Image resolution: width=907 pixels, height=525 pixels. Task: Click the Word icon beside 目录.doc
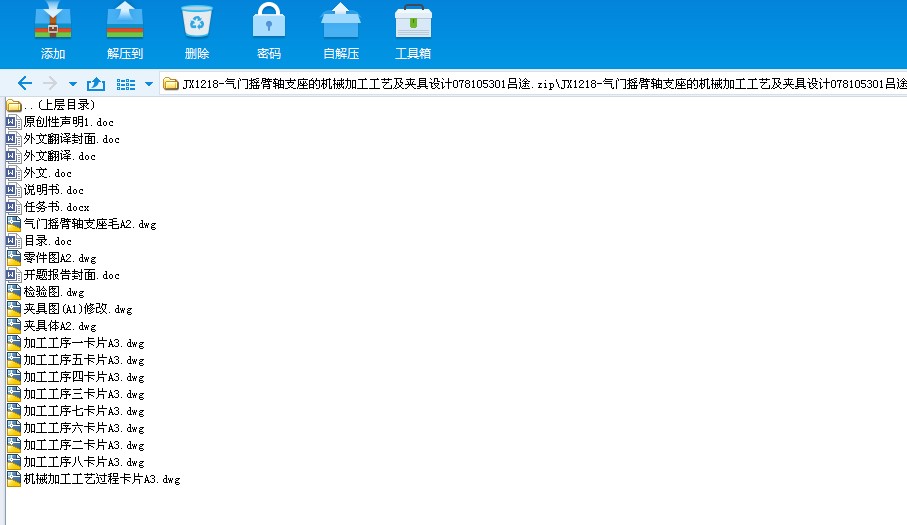click(x=14, y=241)
